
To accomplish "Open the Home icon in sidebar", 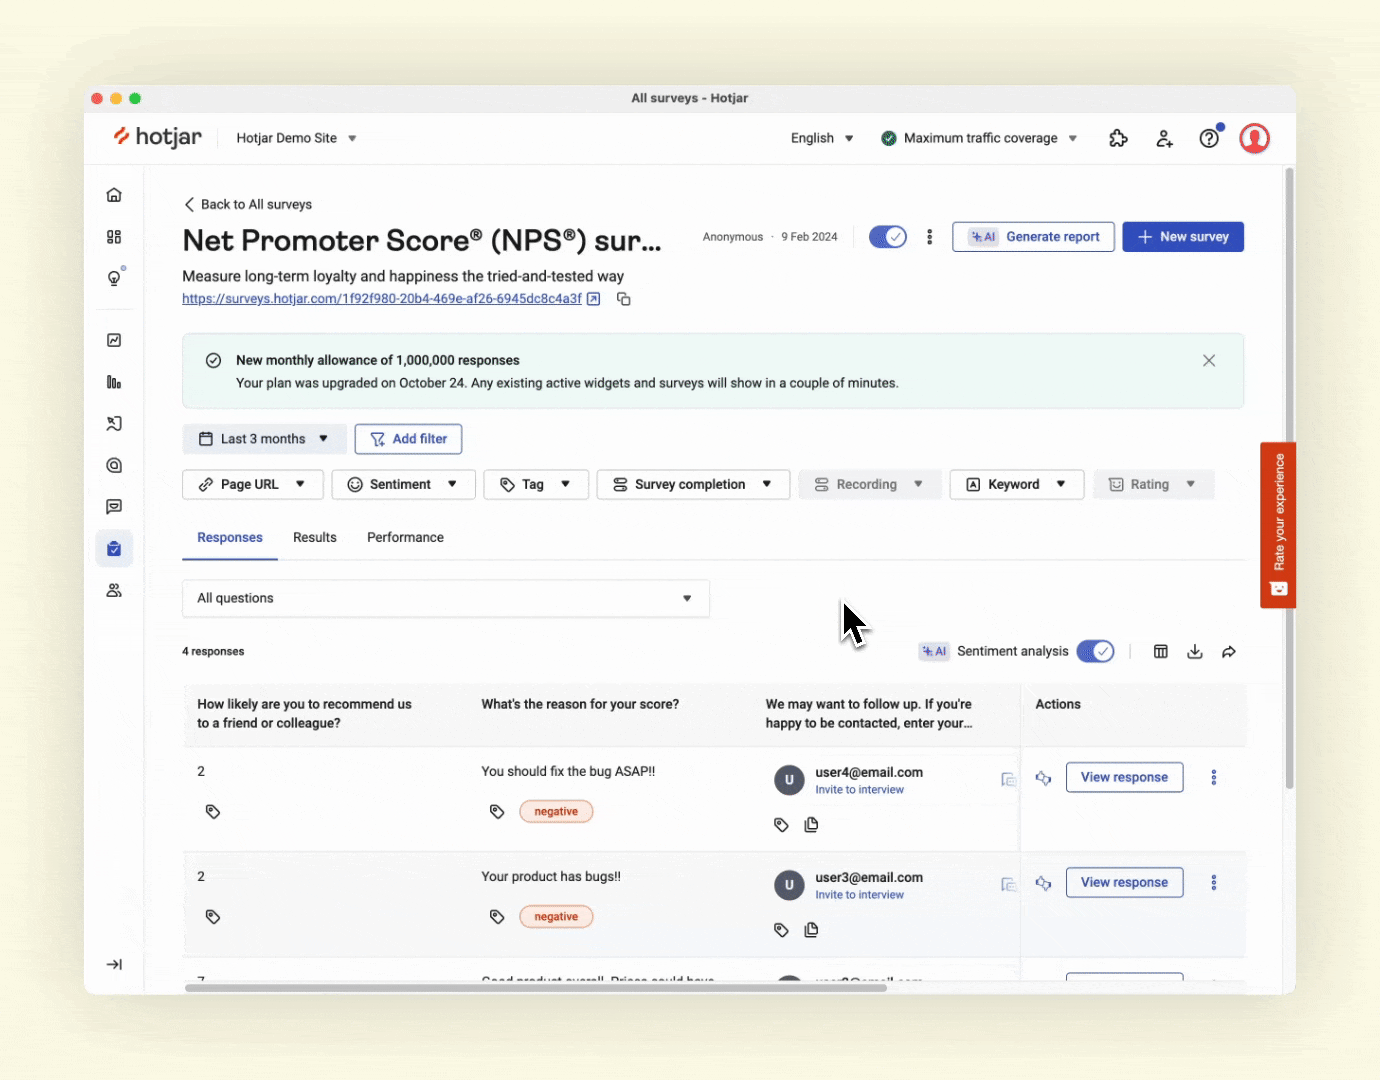I will tap(114, 195).
